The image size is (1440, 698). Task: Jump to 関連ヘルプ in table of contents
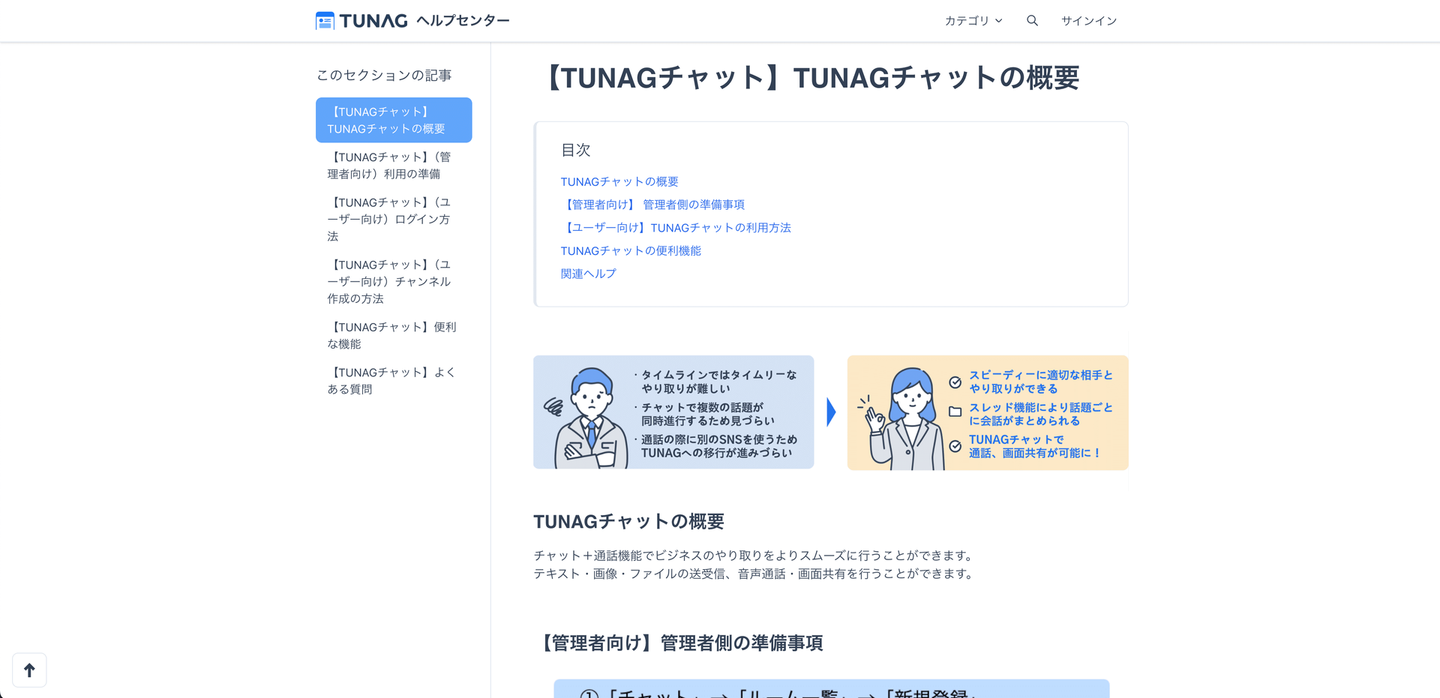click(588, 273)
